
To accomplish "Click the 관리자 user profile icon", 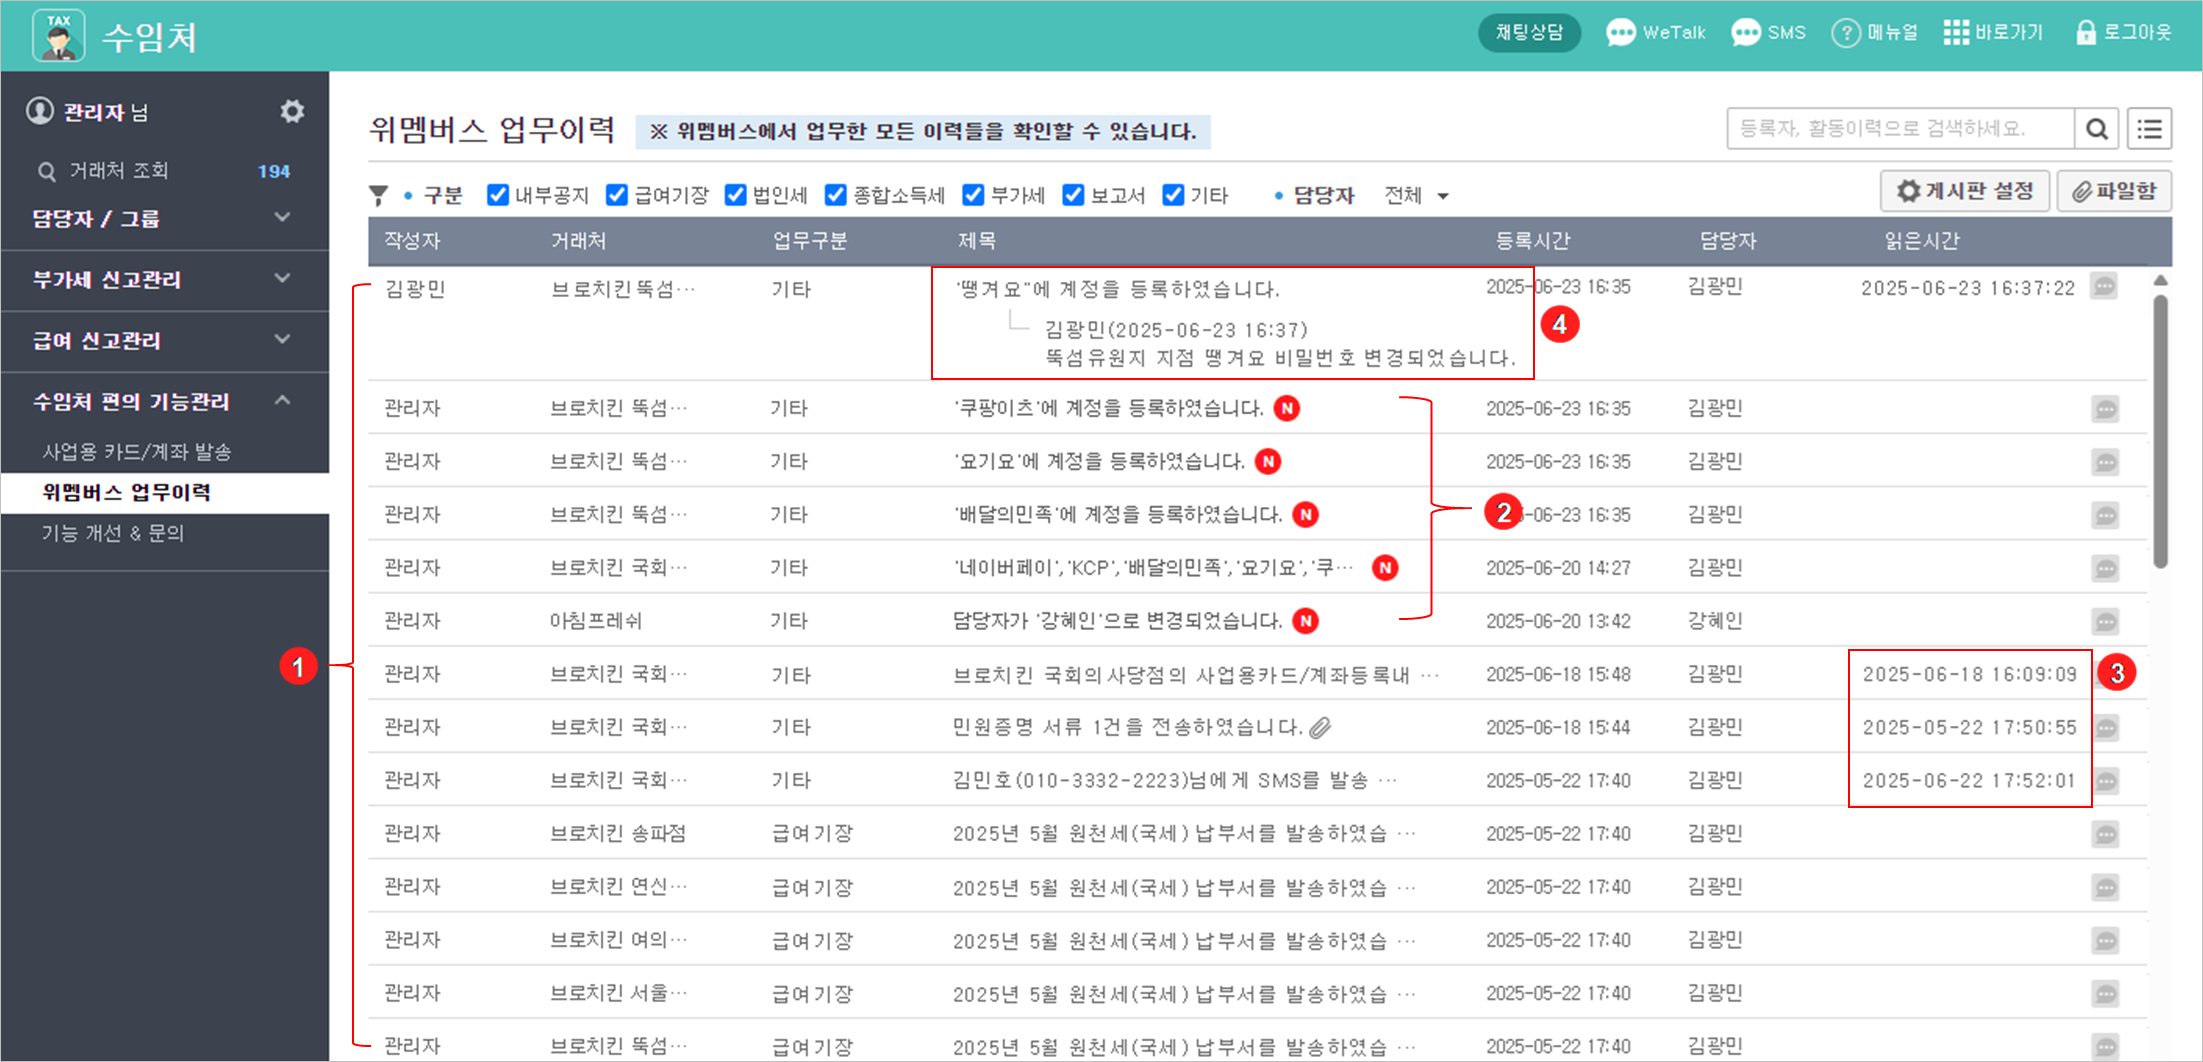I will tap(40, 111).
